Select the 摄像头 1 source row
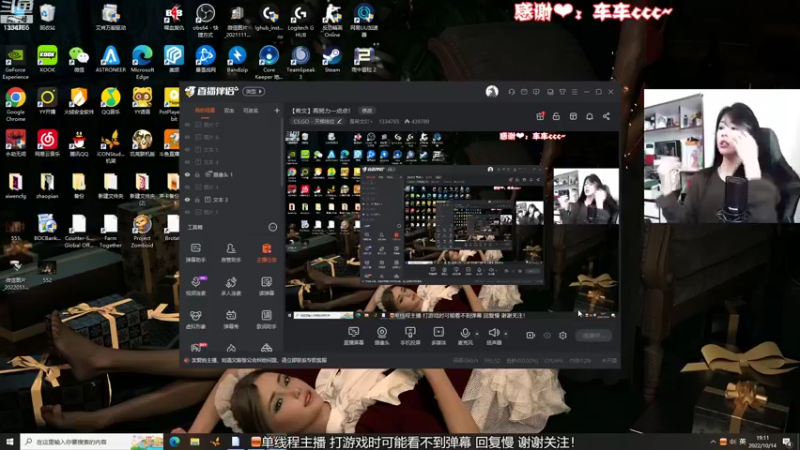Screen dimensions: 800x450 [232, 174]
